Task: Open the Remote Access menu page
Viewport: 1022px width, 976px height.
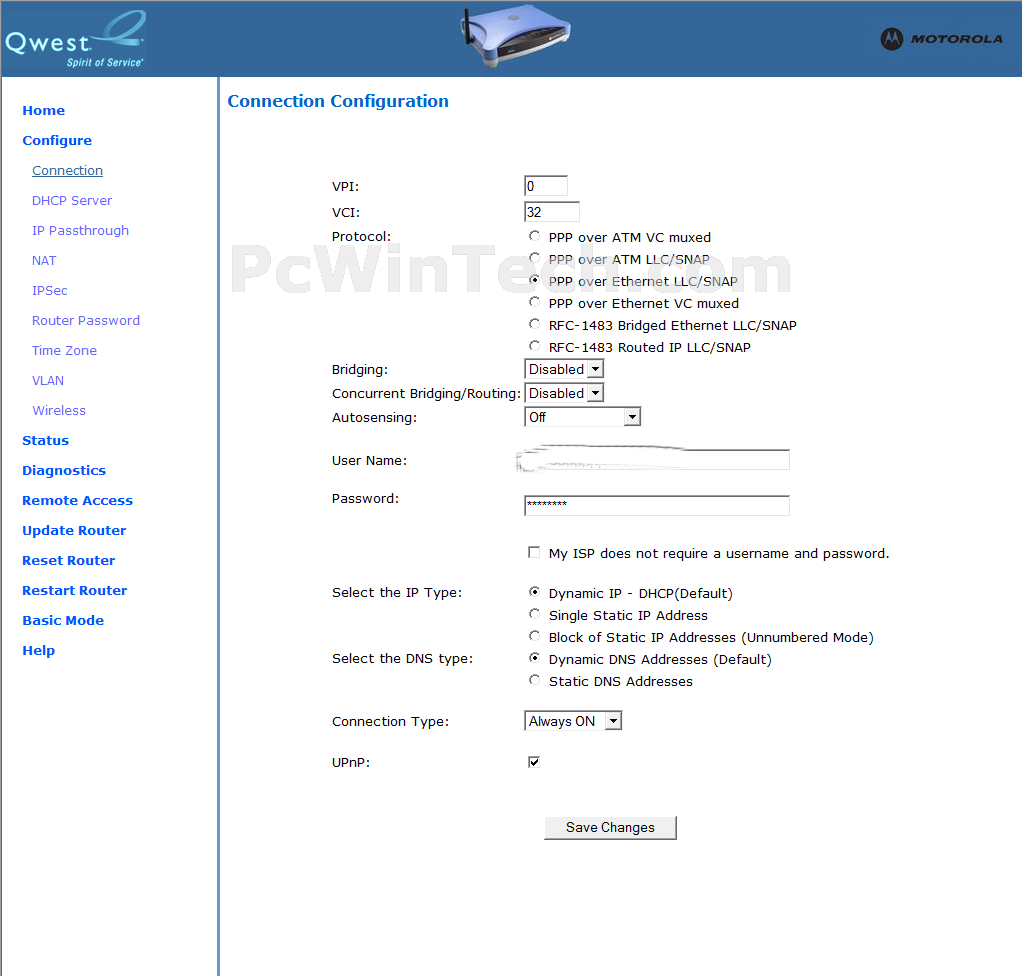Action: pos(78,500)
